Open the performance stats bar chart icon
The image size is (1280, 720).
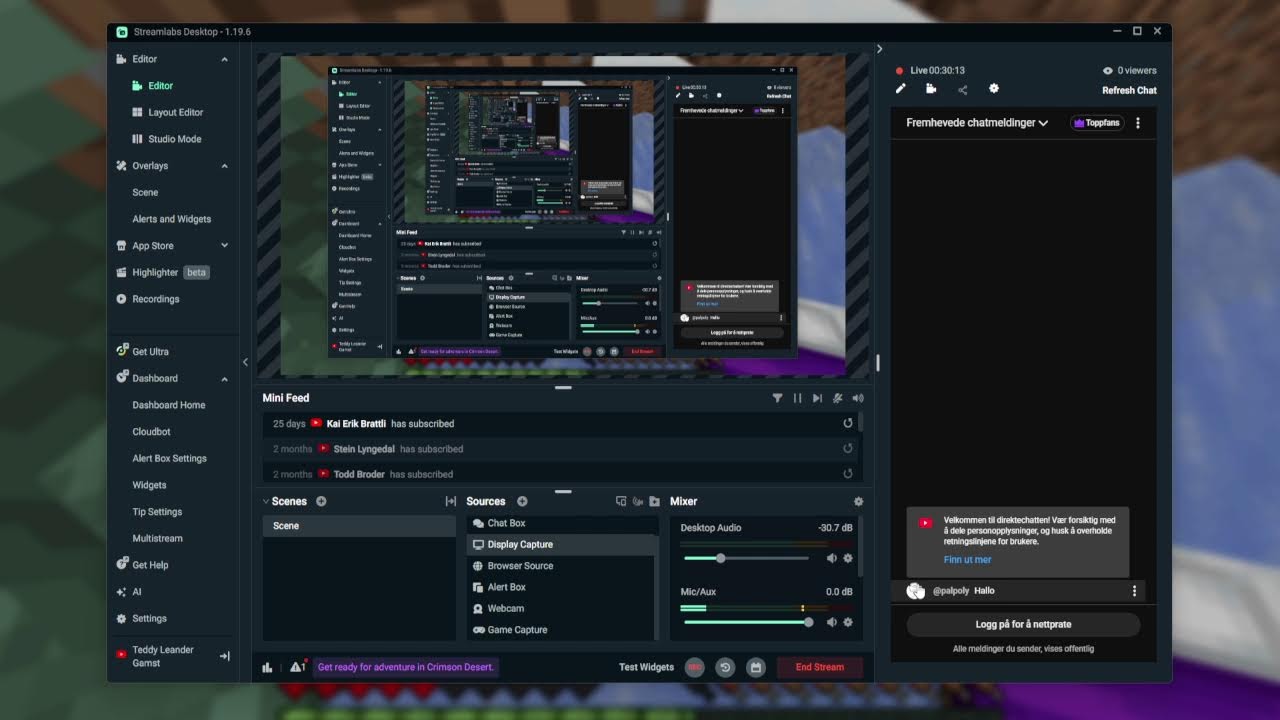coord(268,667)
